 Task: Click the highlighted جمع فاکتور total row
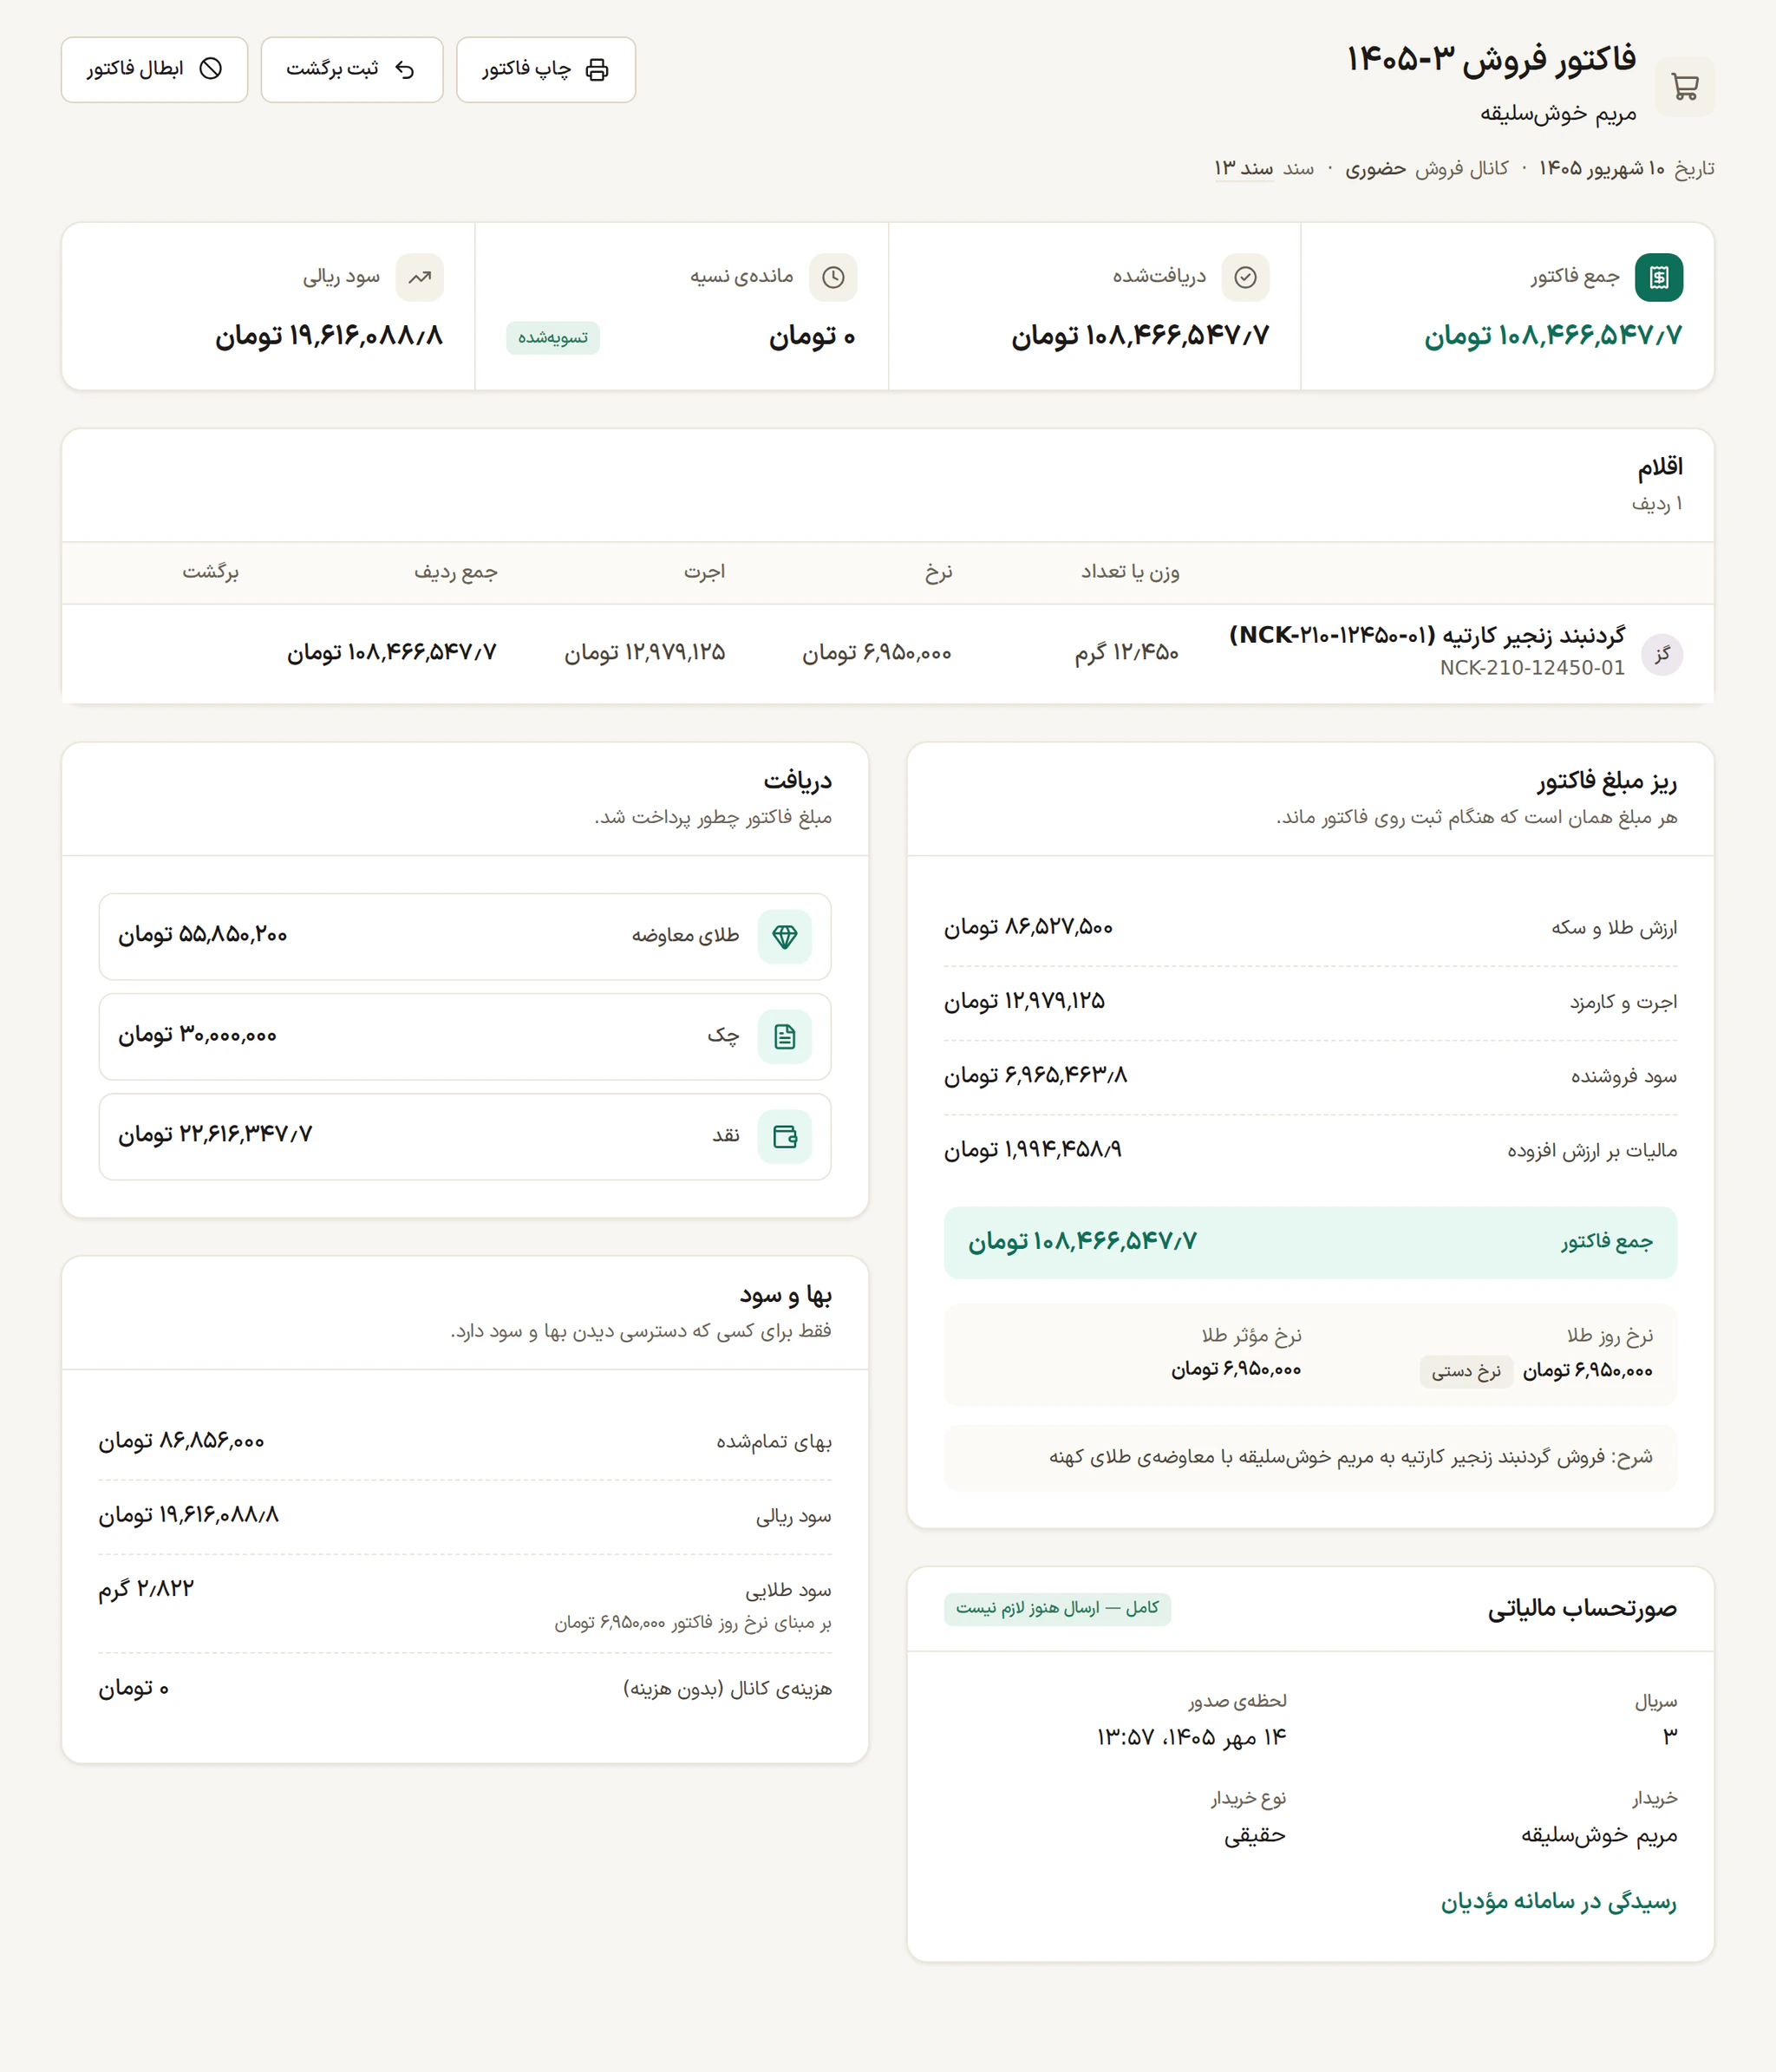[1310, 1242]
